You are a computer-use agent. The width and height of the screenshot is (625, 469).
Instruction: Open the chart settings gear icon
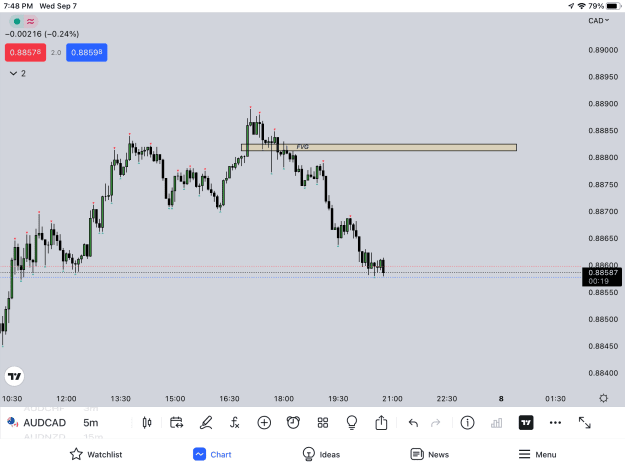click(x=603, y=398)
